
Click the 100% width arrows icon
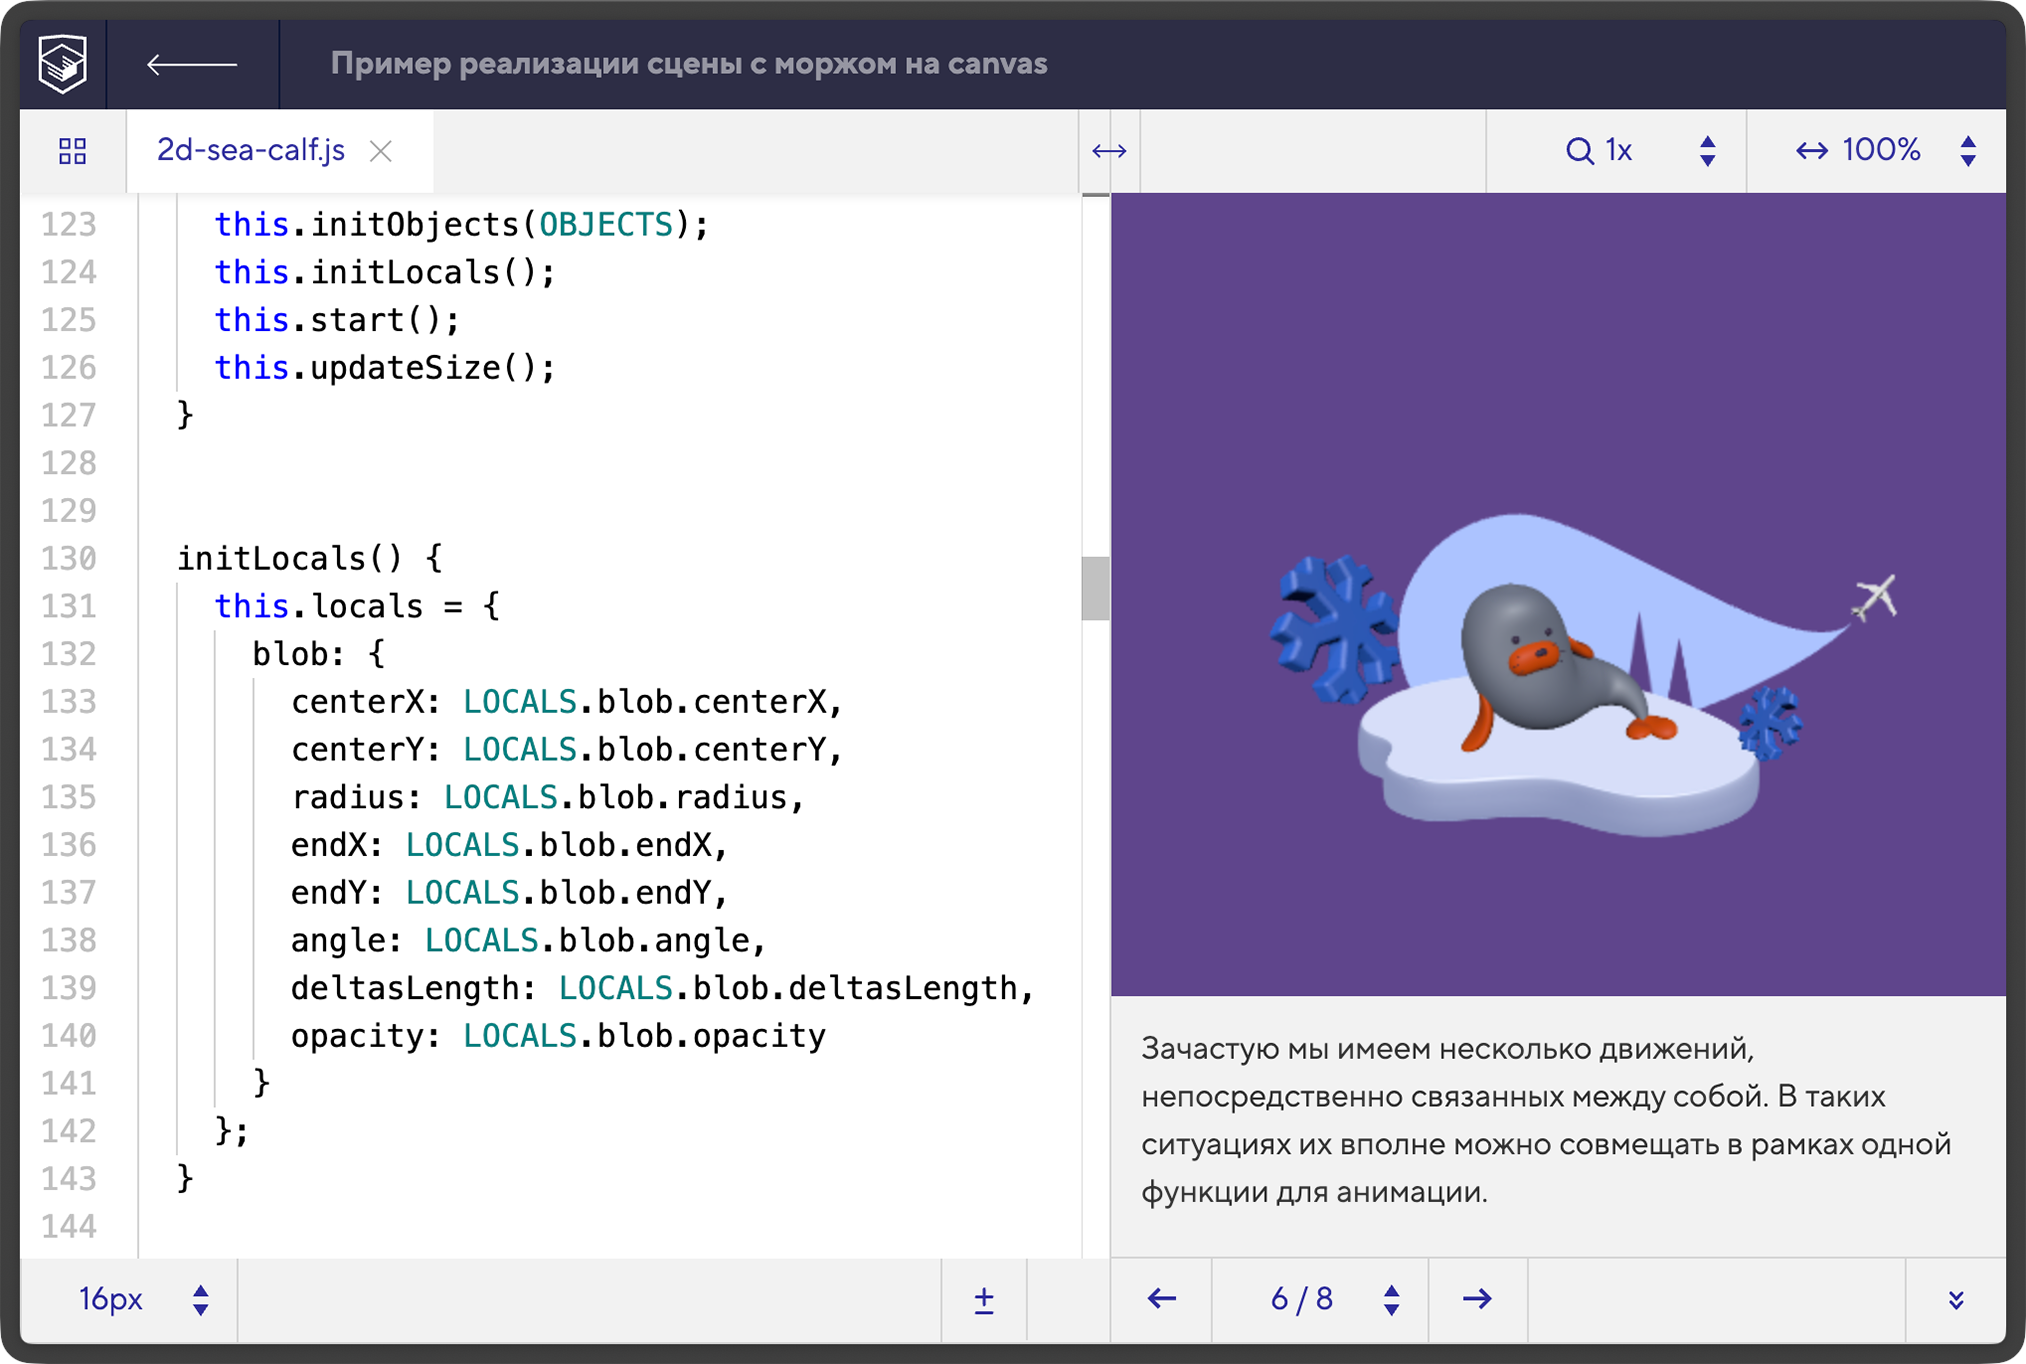(x=1812, y=151)
